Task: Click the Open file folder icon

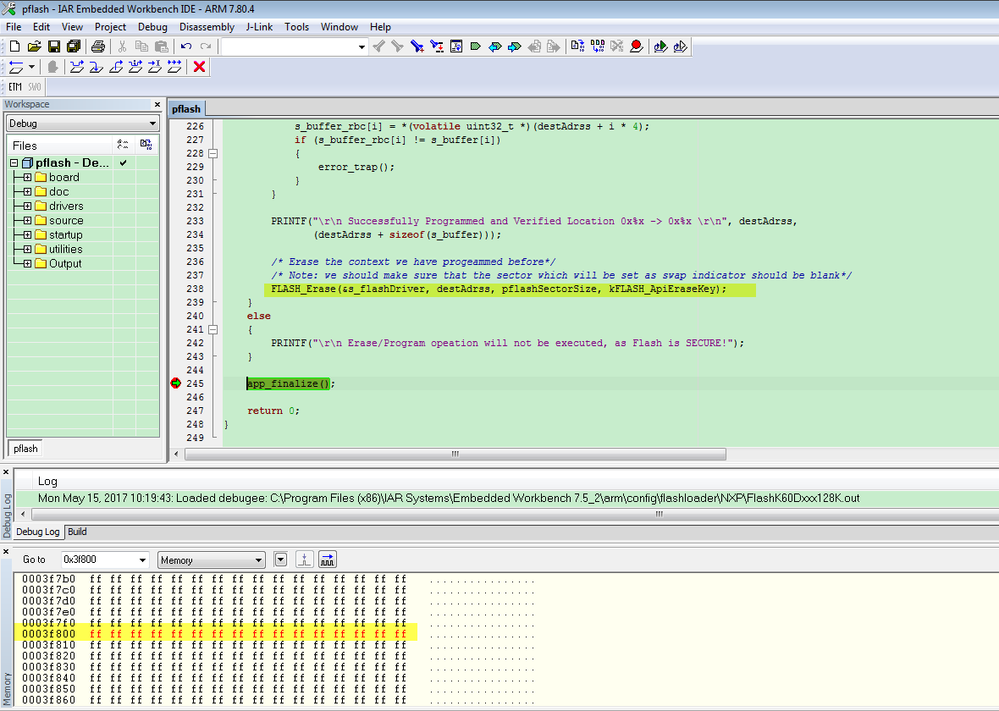Action: pos(34,46)
